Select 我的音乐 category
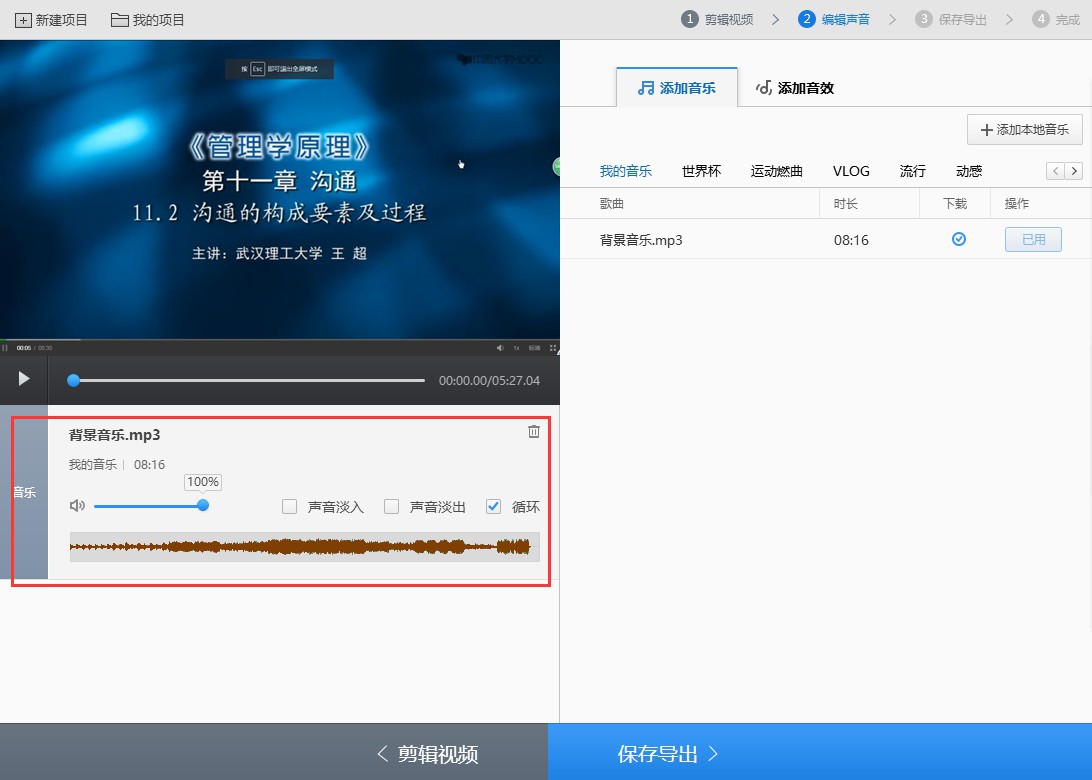This screenshot has width=1092, height=780. coord(625,171)
